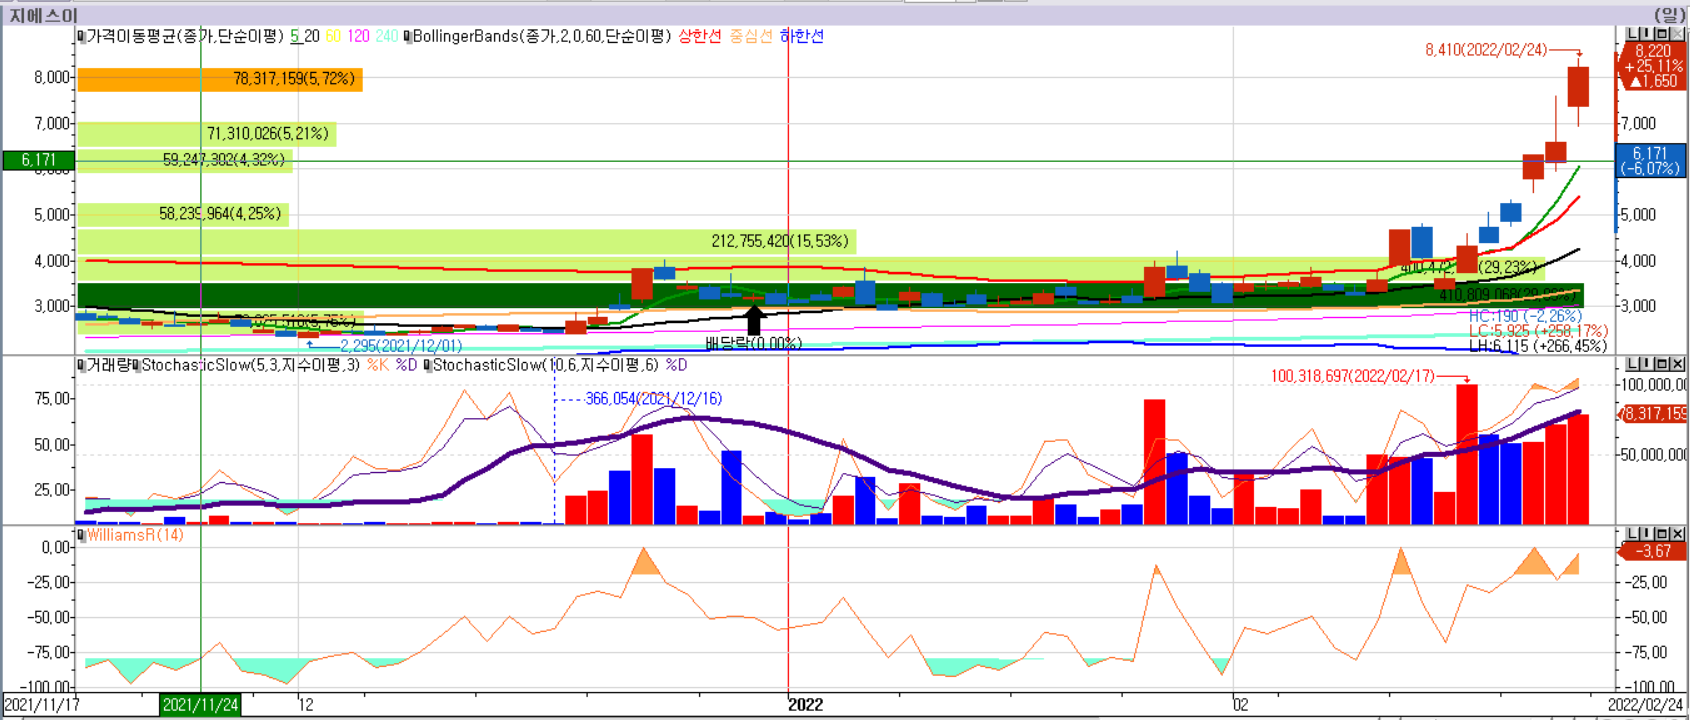
Task: Click the L icon in volume/stochastic panel
Action: pyautogui.click(x=1632, y=364)
